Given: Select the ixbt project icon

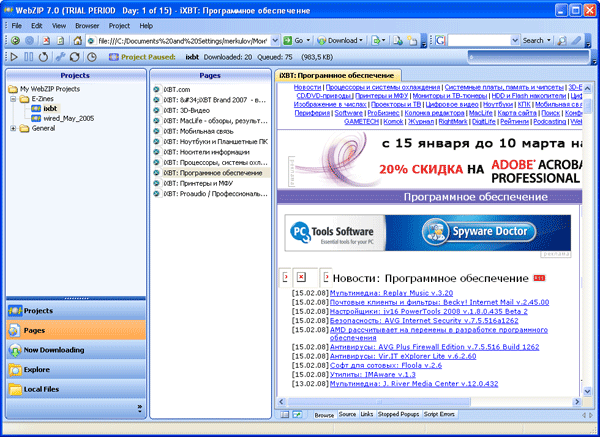Looking at the screenshot, I should pyautogui.click(x=36, y=109).
